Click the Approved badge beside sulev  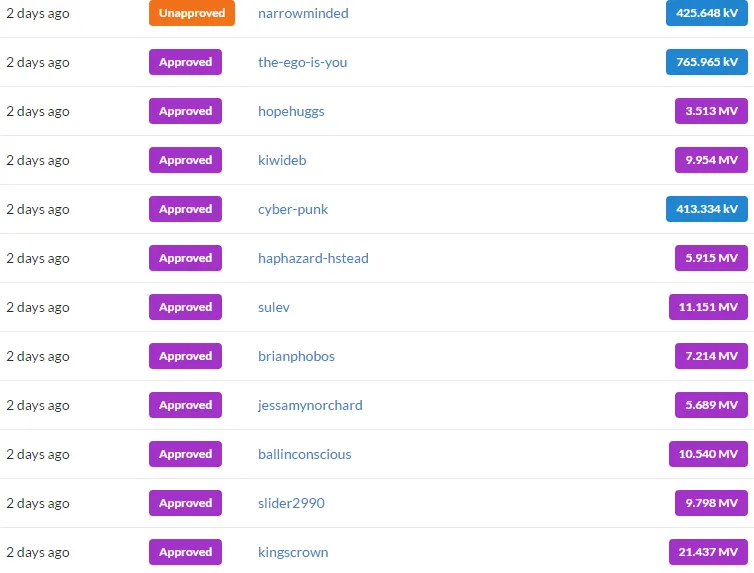tap(185, 307)
